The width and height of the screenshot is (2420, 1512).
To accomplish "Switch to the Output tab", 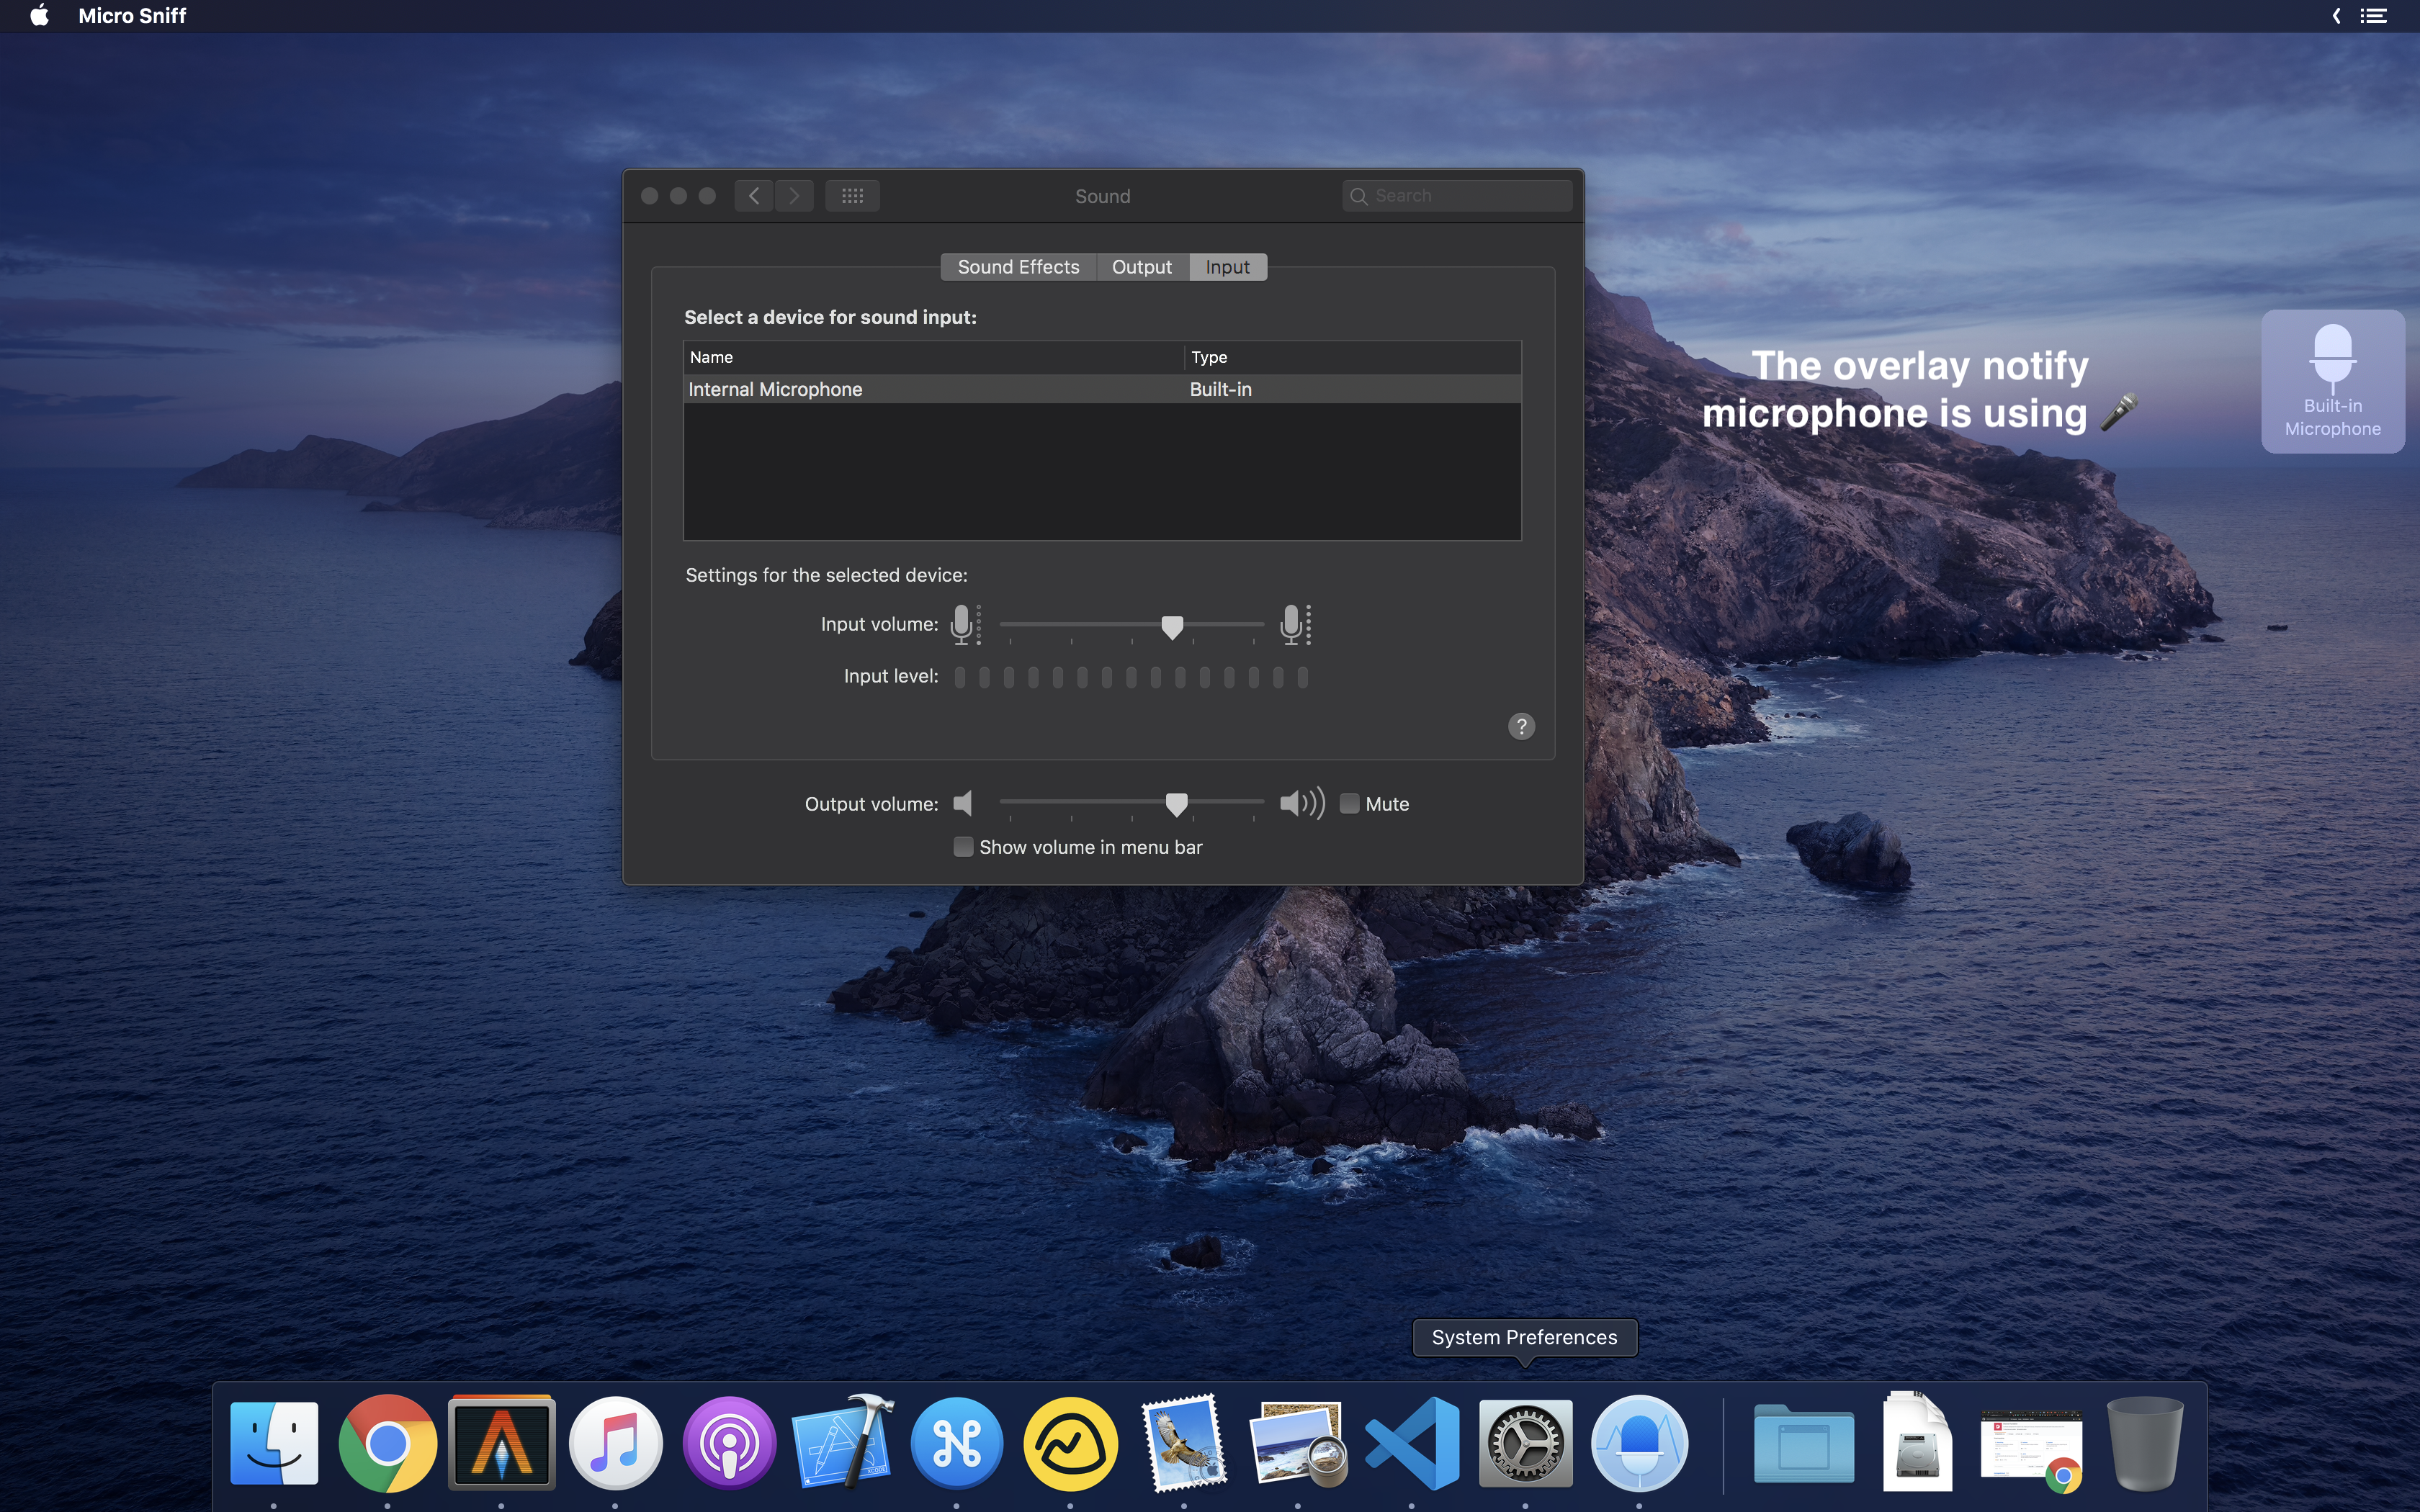I will pyautogui.click(x=1141, y=267).
